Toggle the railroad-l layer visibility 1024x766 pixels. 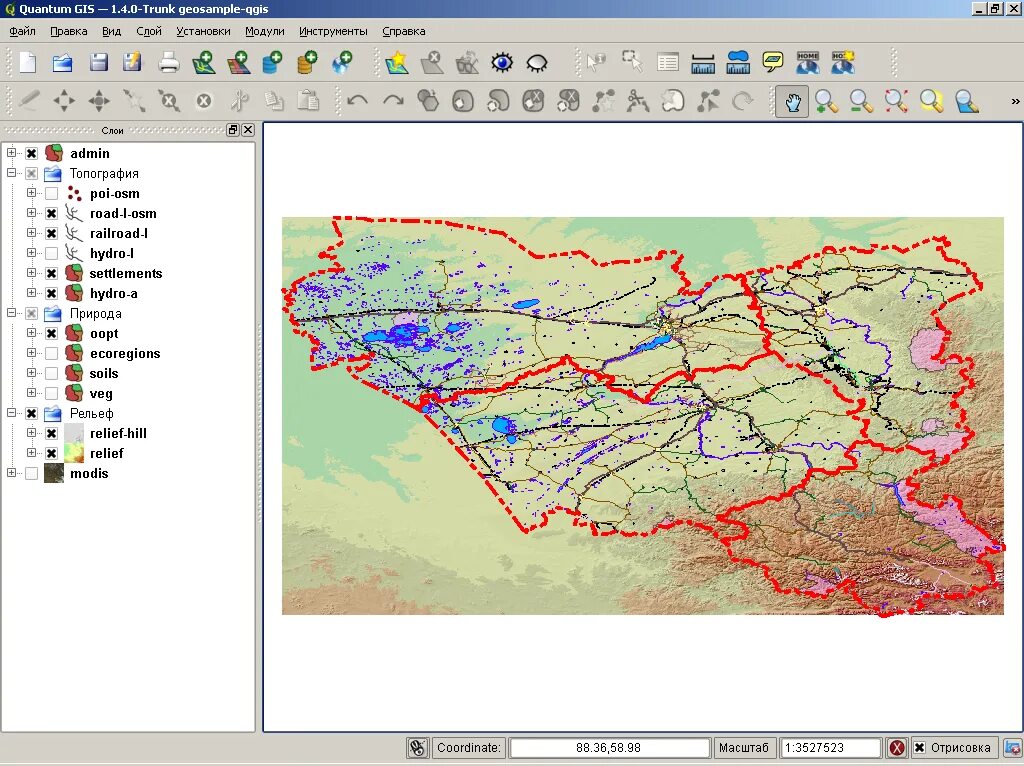(52, 233)
